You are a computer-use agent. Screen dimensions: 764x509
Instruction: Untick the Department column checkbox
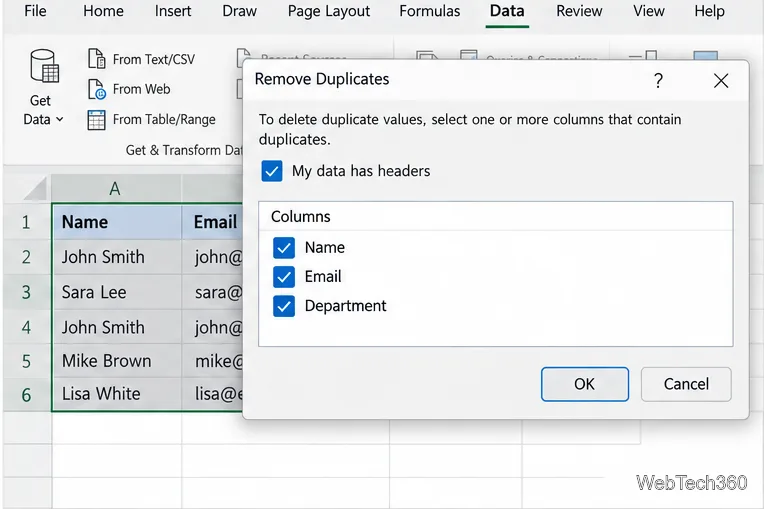(284, 306)
